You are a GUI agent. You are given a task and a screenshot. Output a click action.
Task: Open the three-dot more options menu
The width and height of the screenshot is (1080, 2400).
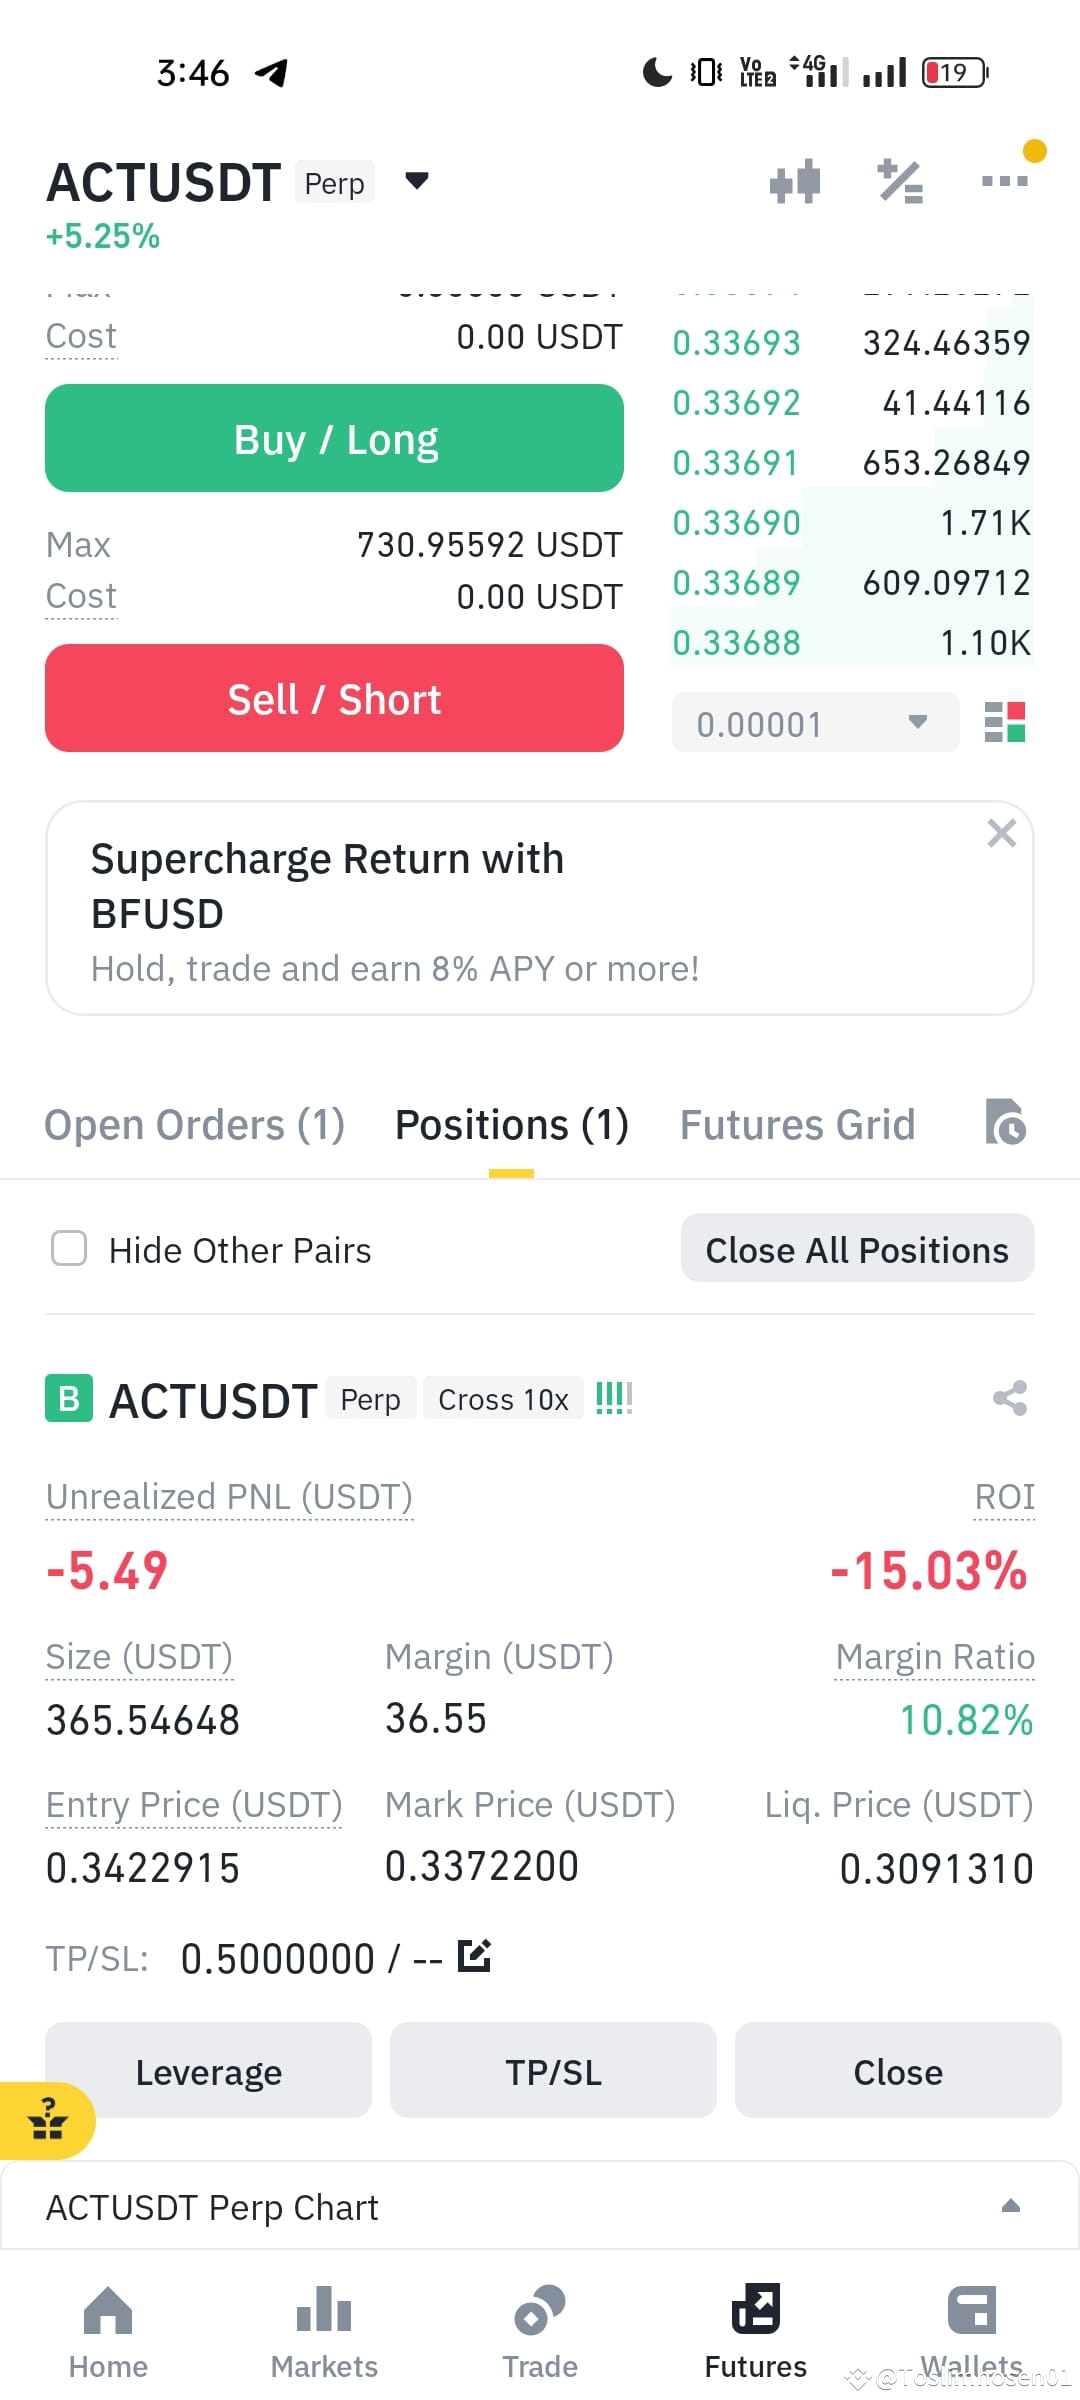click(1005, 181)
